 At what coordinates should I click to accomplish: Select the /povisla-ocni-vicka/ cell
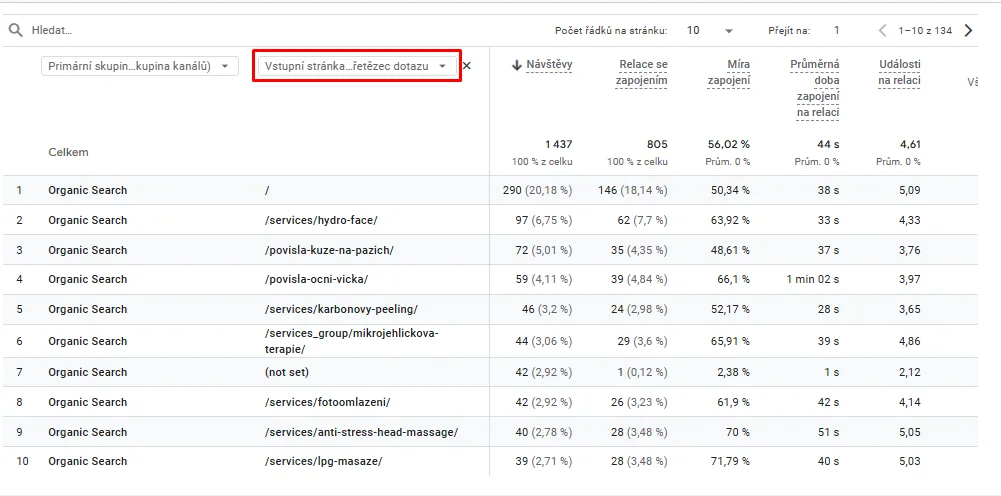pos(316,279)
